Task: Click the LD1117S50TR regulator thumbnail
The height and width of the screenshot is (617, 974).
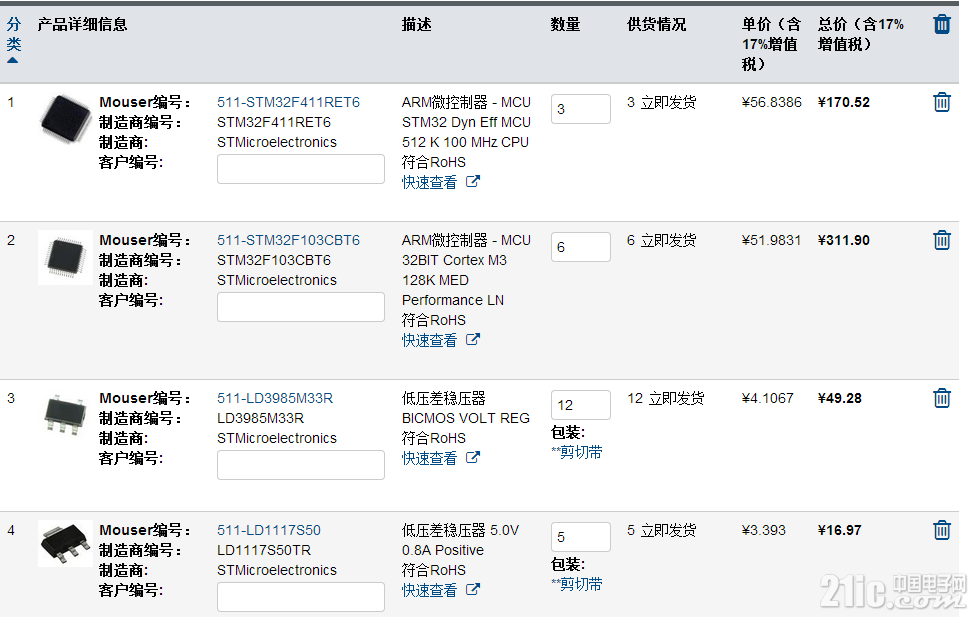Action: point(65,544)
